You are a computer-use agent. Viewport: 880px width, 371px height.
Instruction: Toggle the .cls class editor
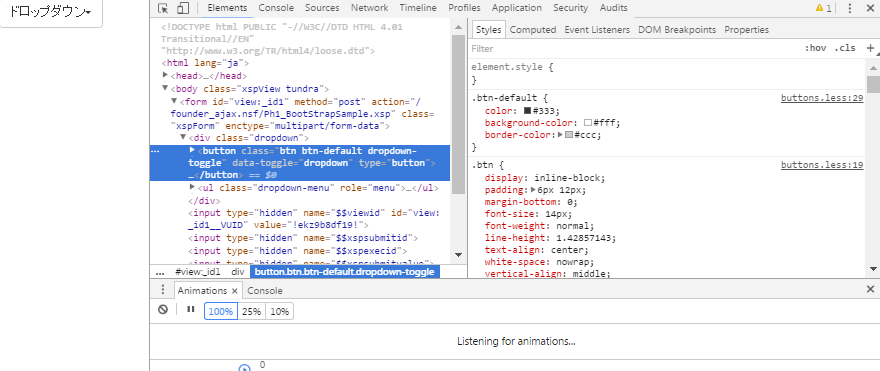(x=845, y=48)
